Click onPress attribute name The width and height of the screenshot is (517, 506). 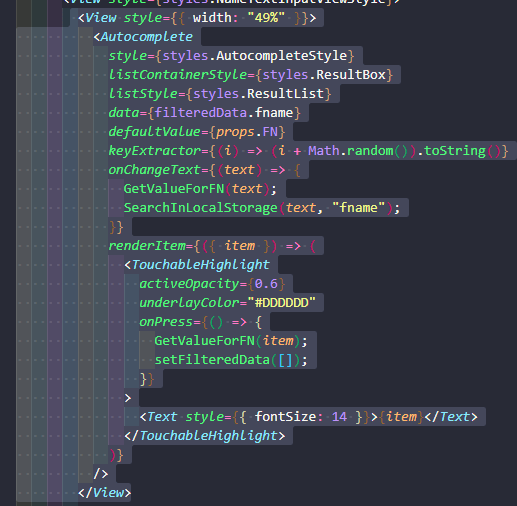(x=166, y=322)
